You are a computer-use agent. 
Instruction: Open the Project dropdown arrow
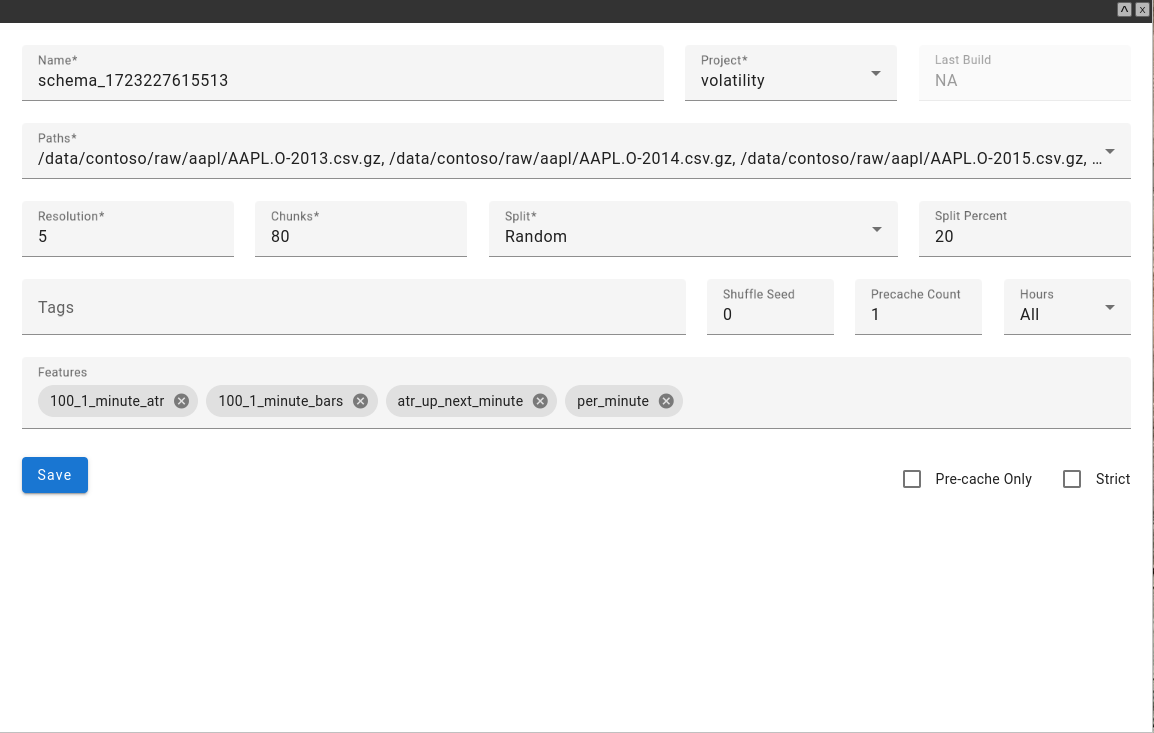875,73
